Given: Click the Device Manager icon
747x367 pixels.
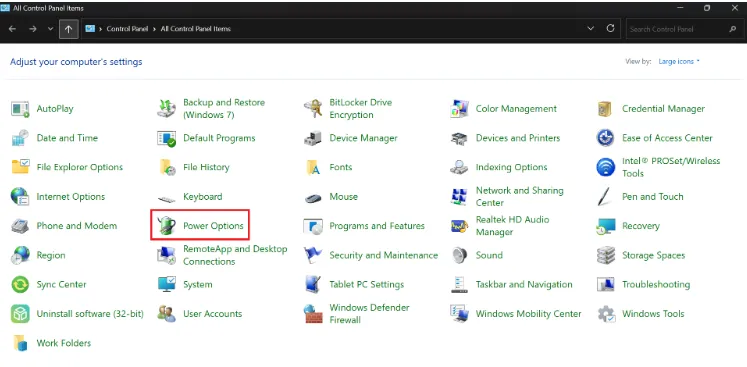Looking at the screenshot, I should pos(313,138).
